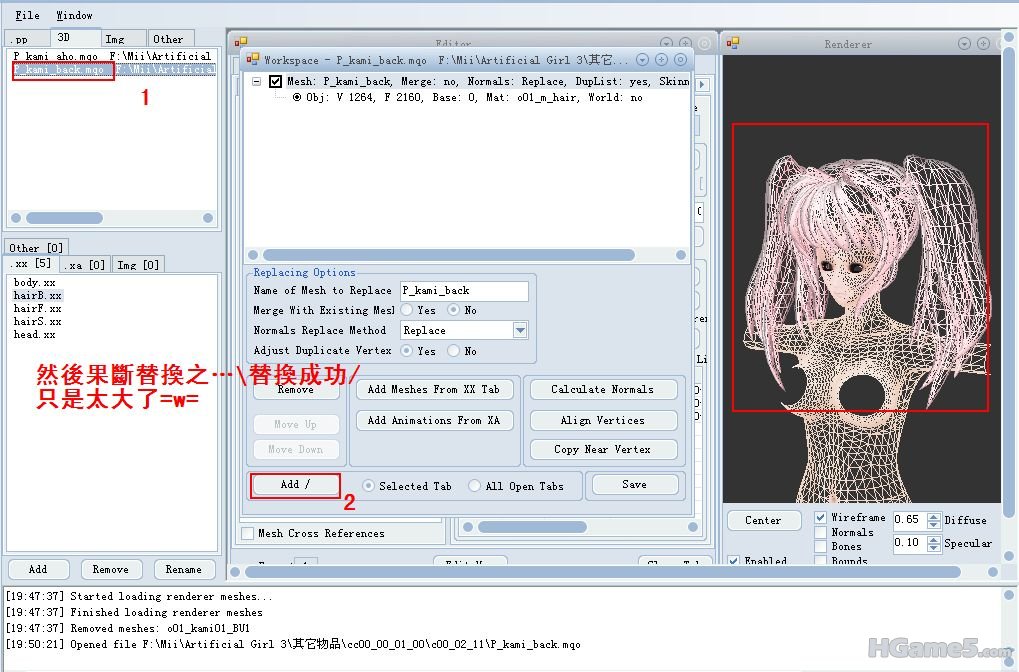Click left arrow of opened-files list scrollbar
The height and width of the screenshot is (672, 1019).
(x=16, y=218)
